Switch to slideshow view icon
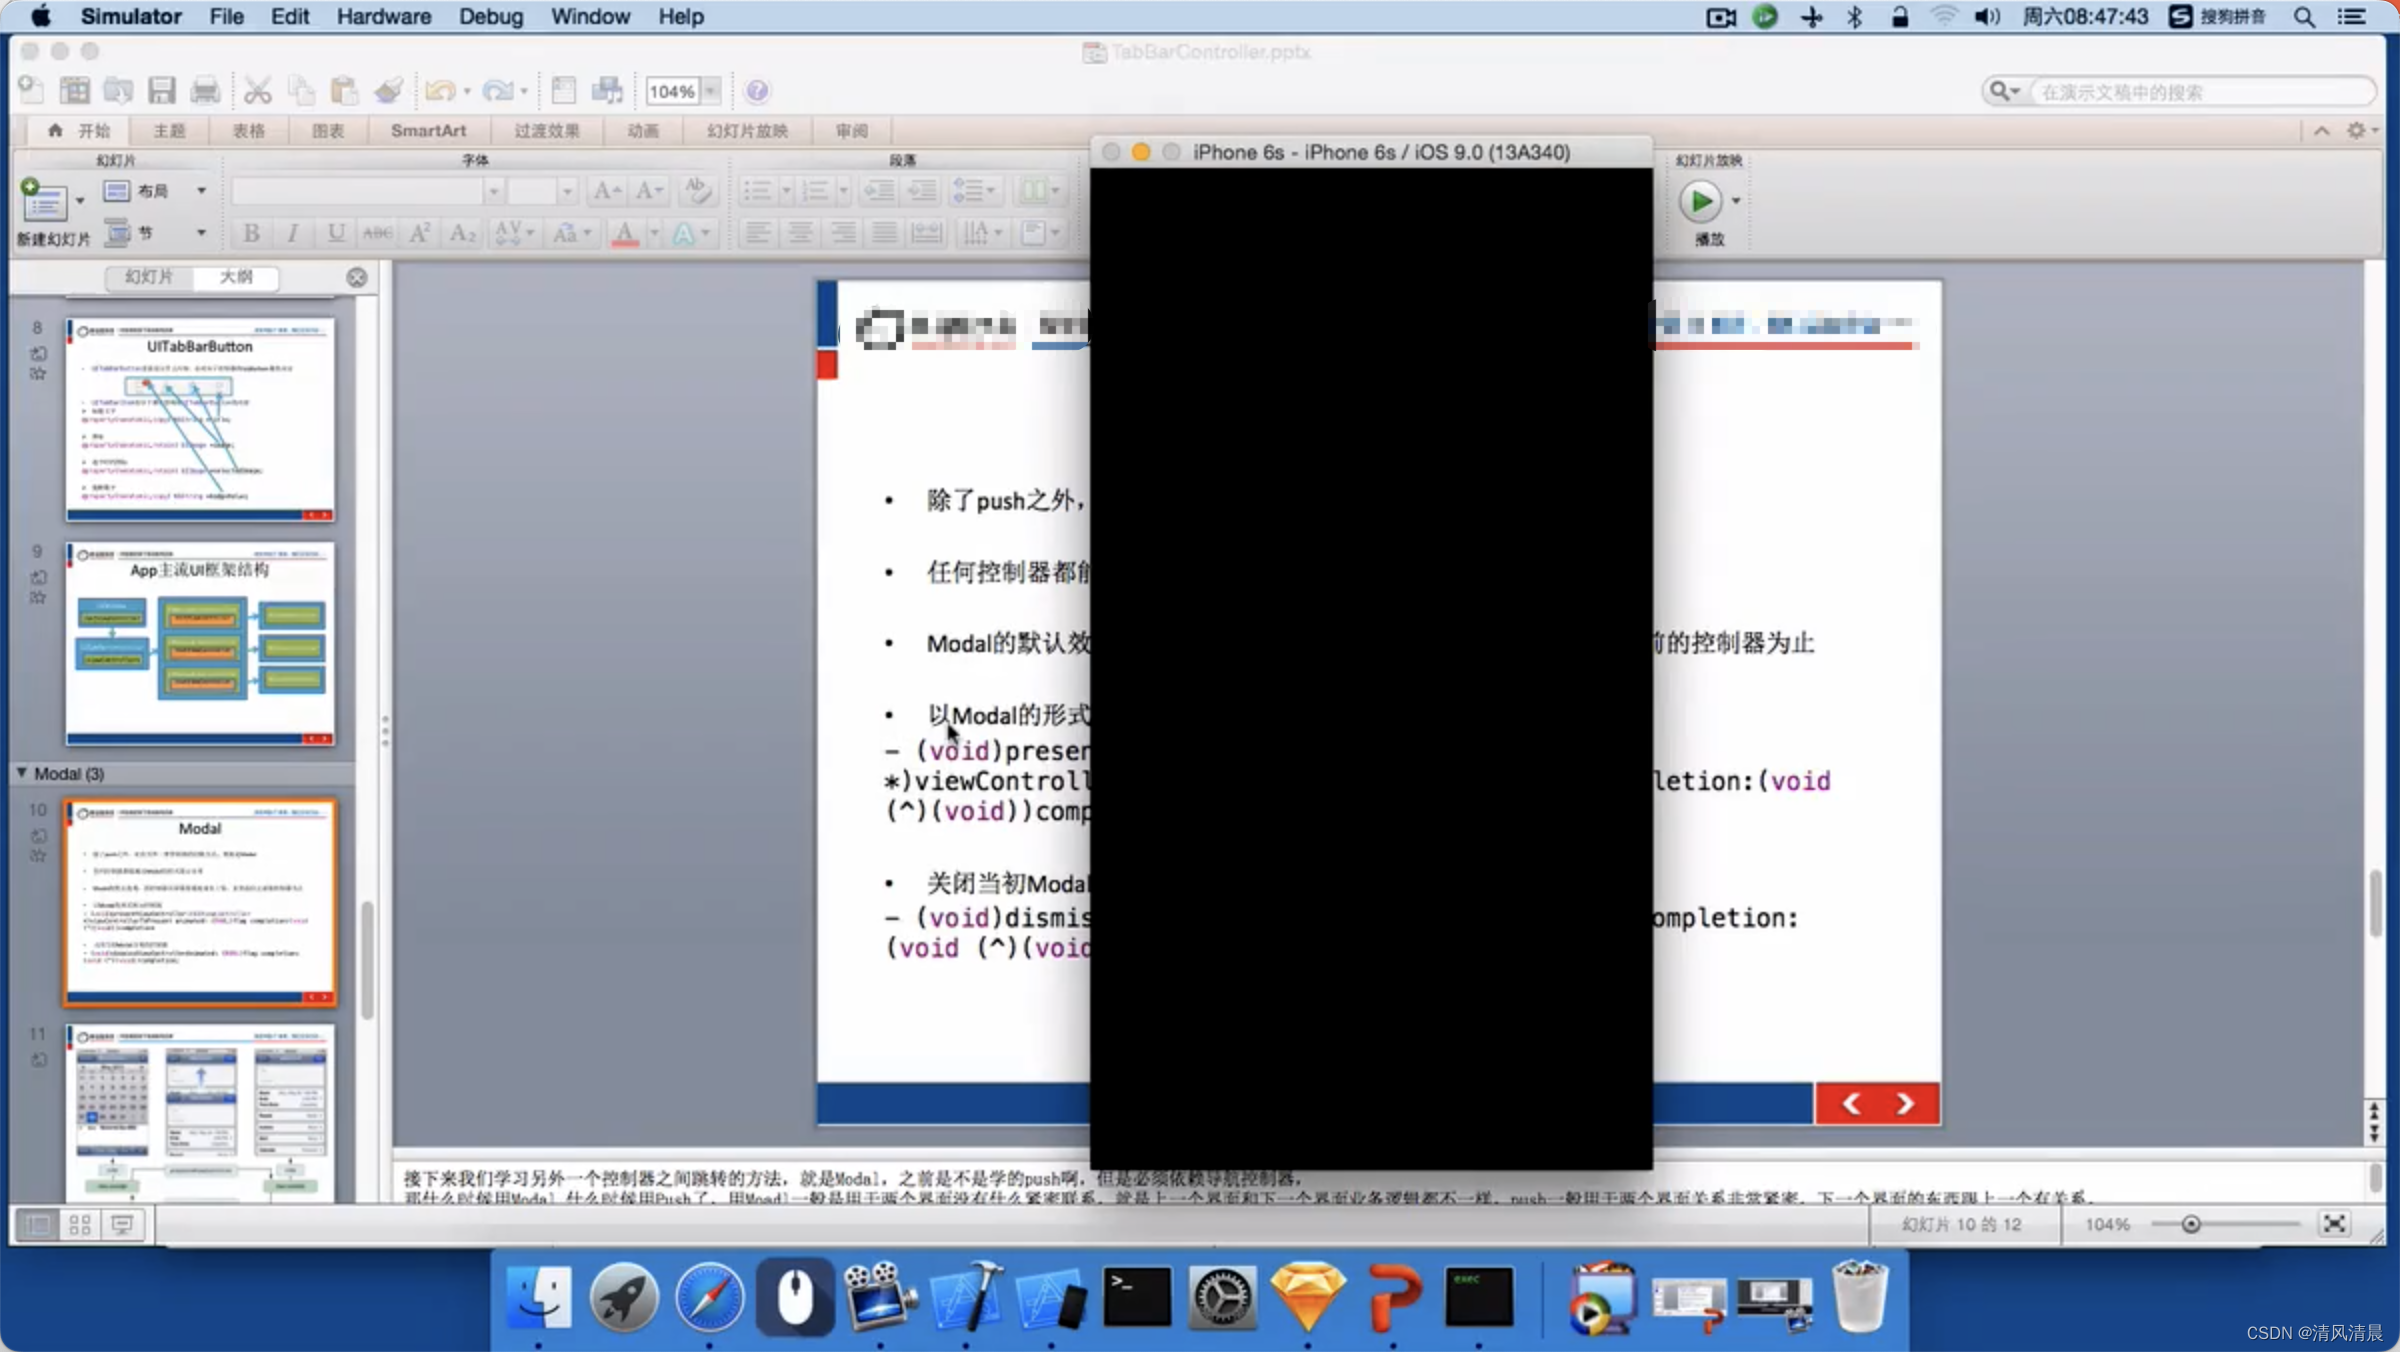This screenshot has width=2400, height=1352. click(x=122, y=1224)
